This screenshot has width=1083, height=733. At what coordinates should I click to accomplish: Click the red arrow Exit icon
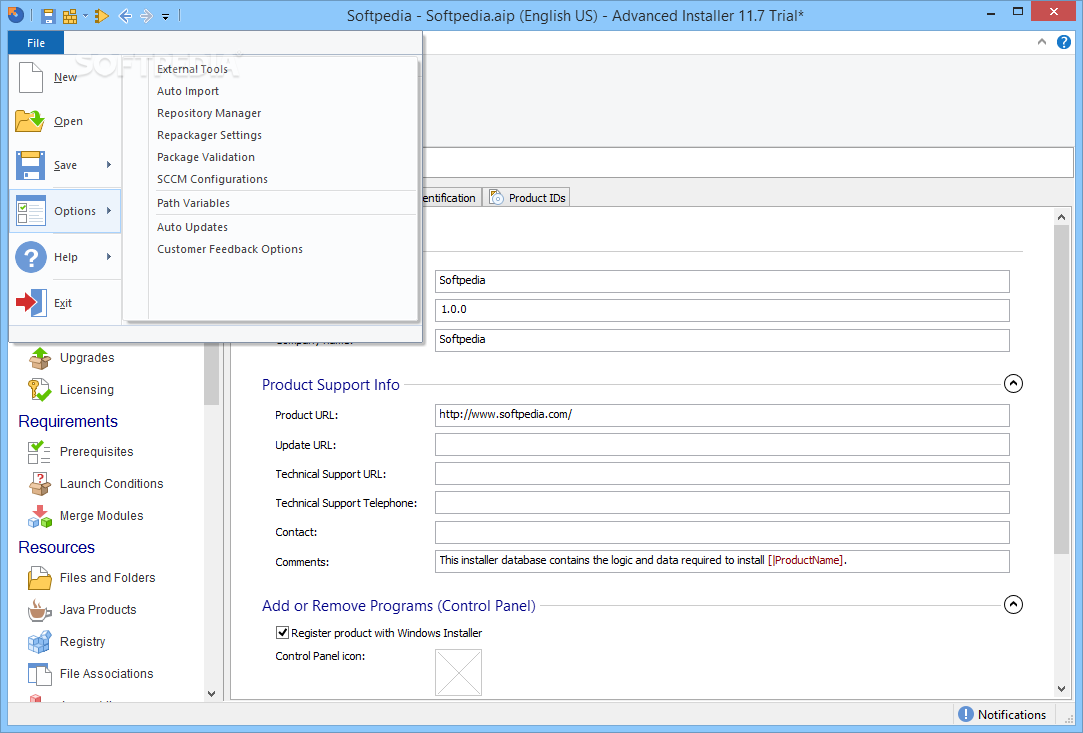click(31, 303)
